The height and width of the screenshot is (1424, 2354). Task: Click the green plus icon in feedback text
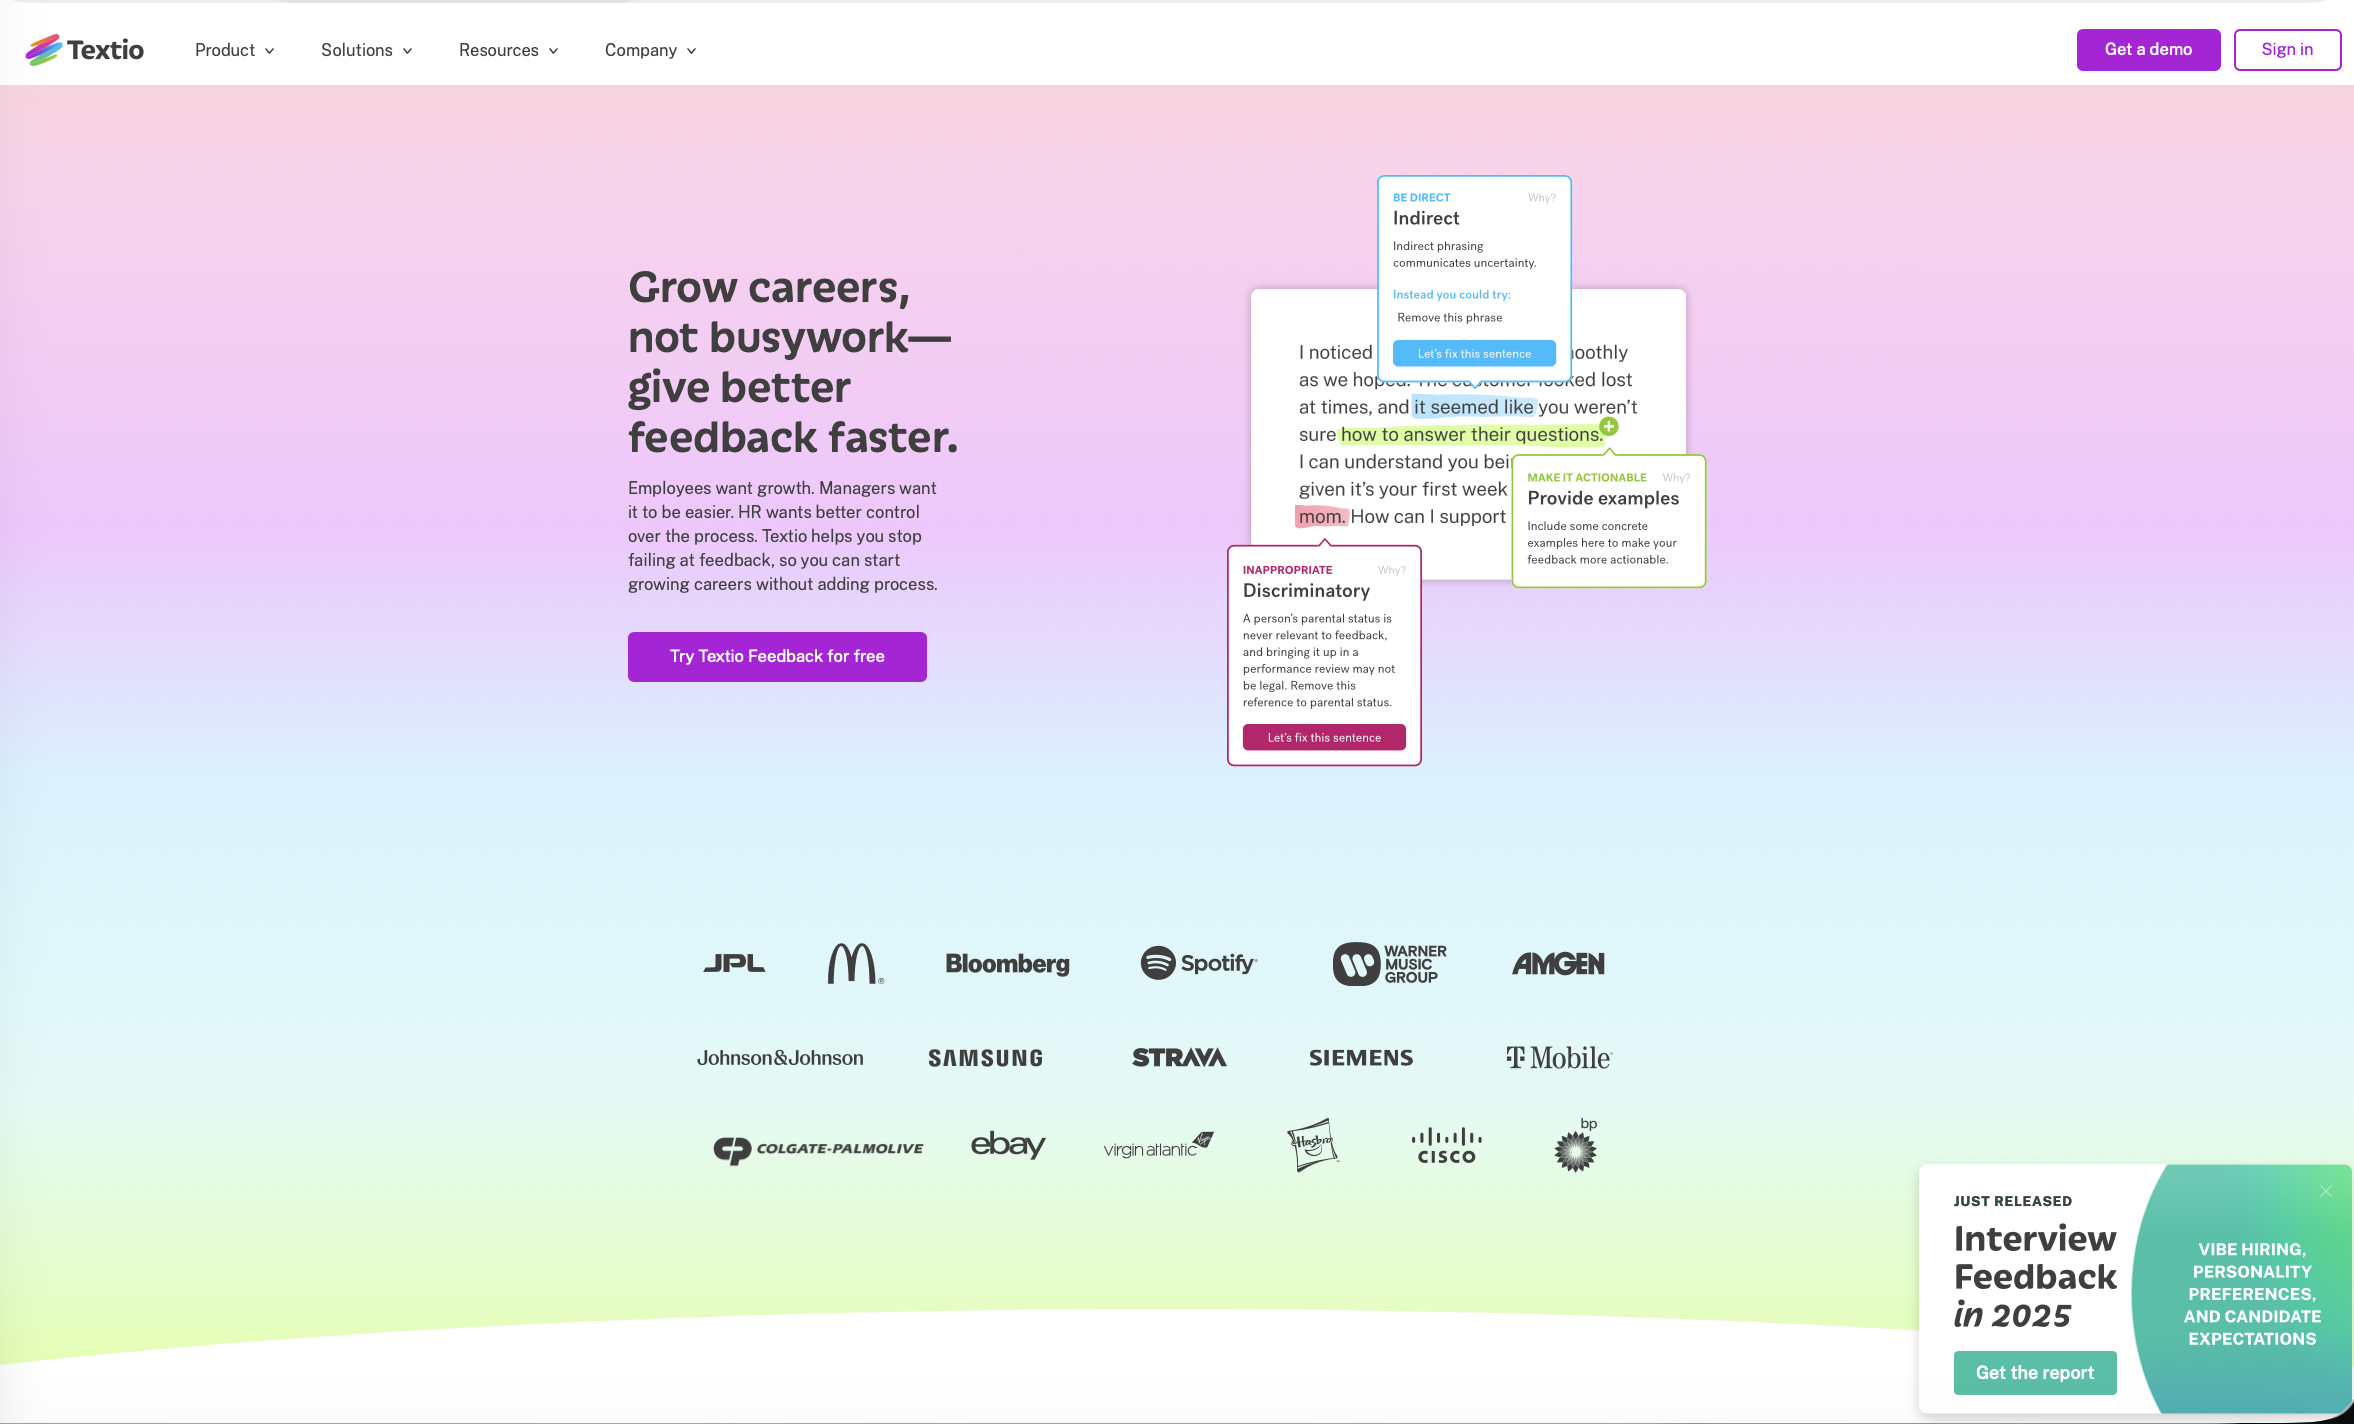tap(1609, 427)
